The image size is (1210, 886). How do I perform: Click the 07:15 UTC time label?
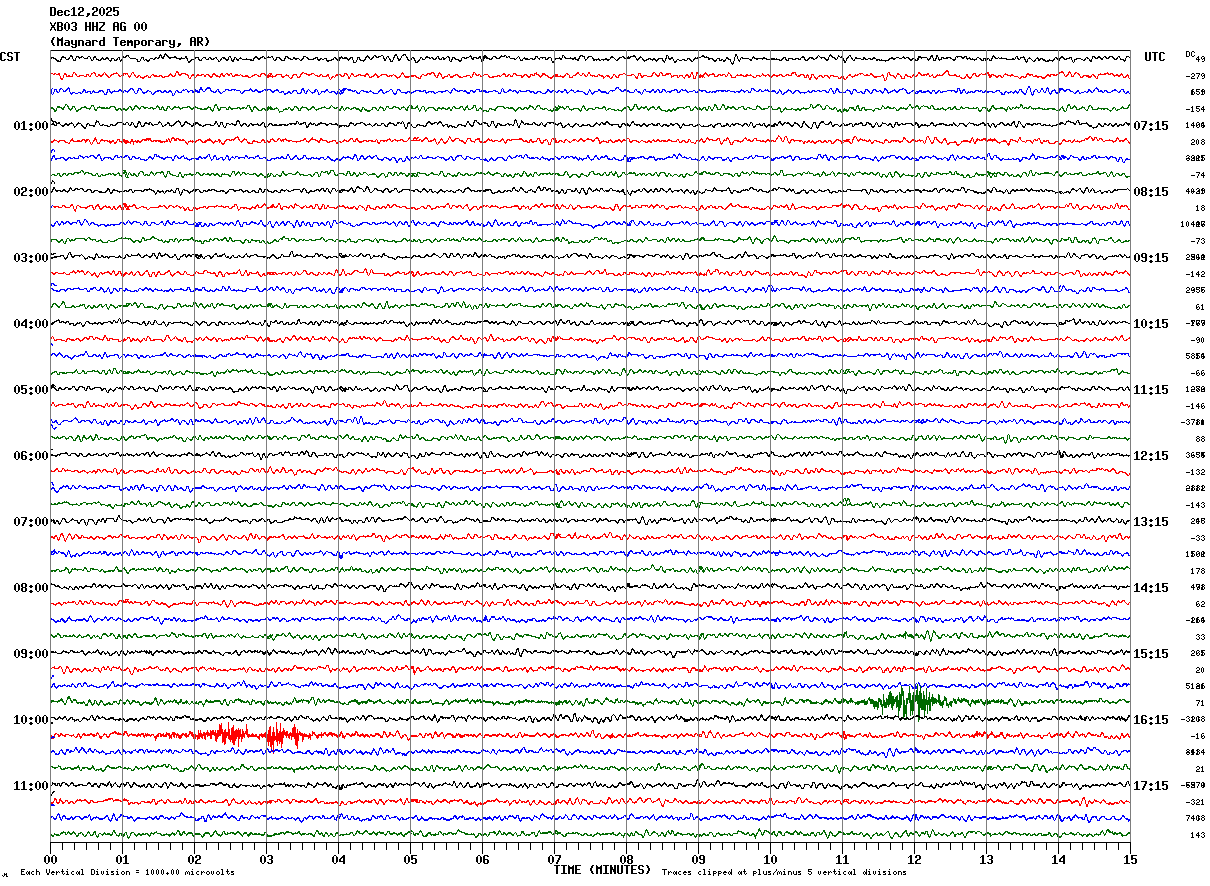pos(1151,126)
